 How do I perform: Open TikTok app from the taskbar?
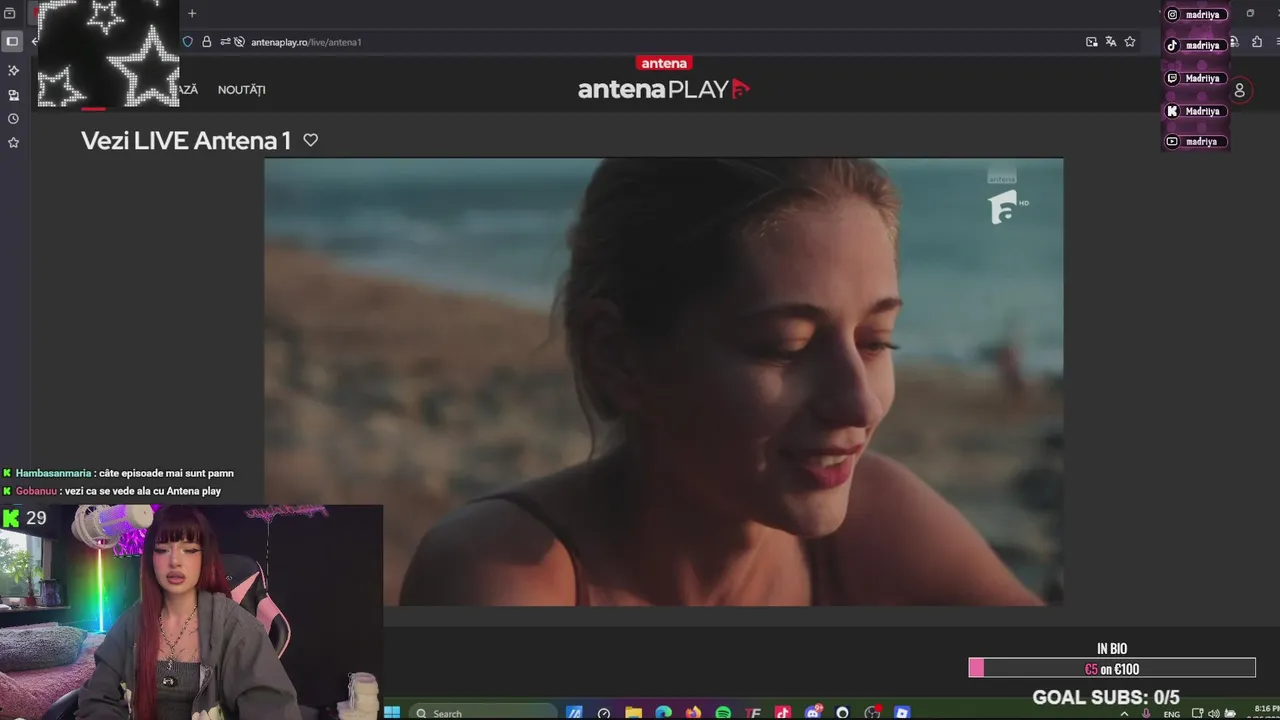coord(783,713)
